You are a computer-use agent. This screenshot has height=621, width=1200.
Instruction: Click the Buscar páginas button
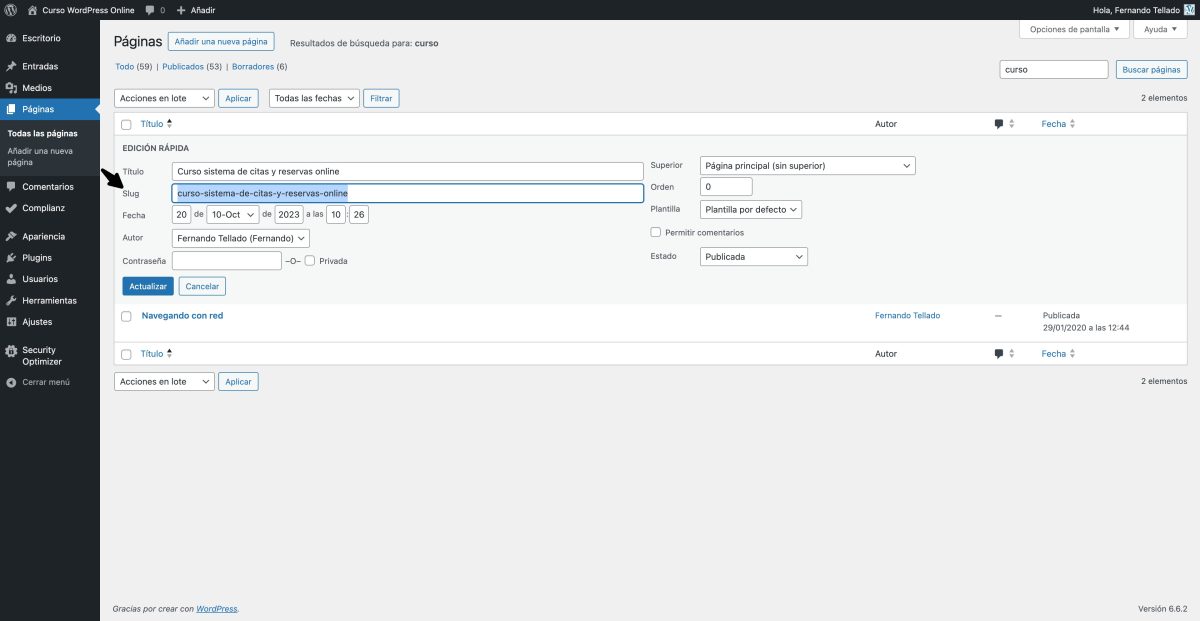[1151, 70]
